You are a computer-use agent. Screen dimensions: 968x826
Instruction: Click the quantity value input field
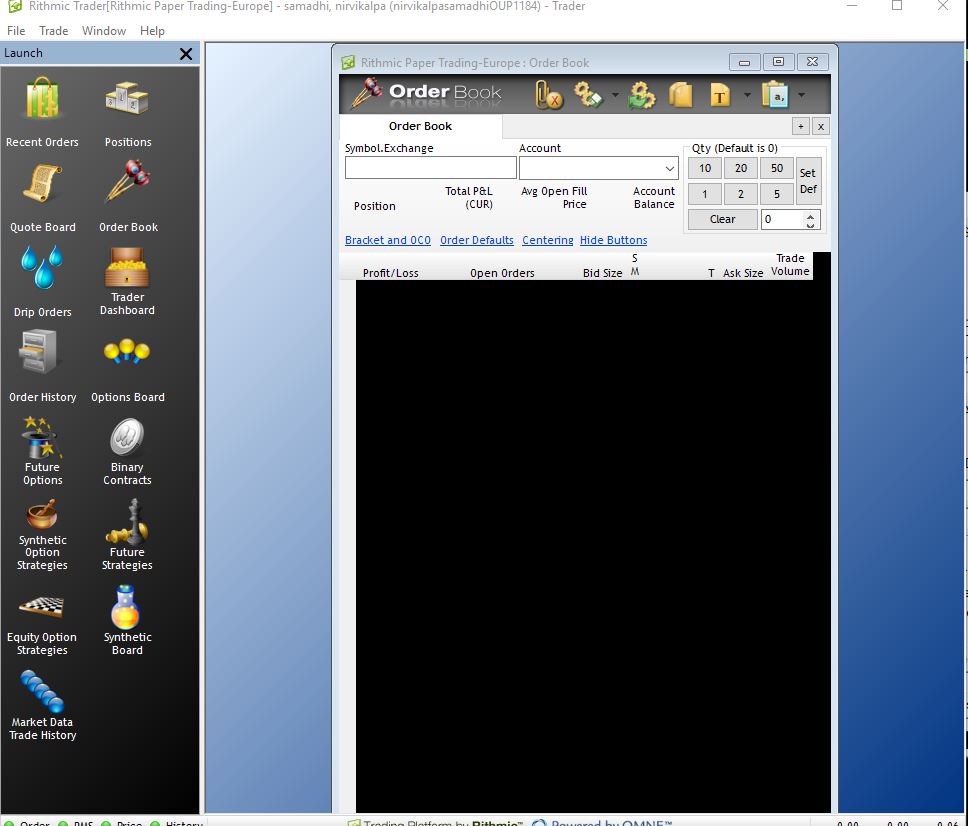pyautogui.click(x=783, y=219)
